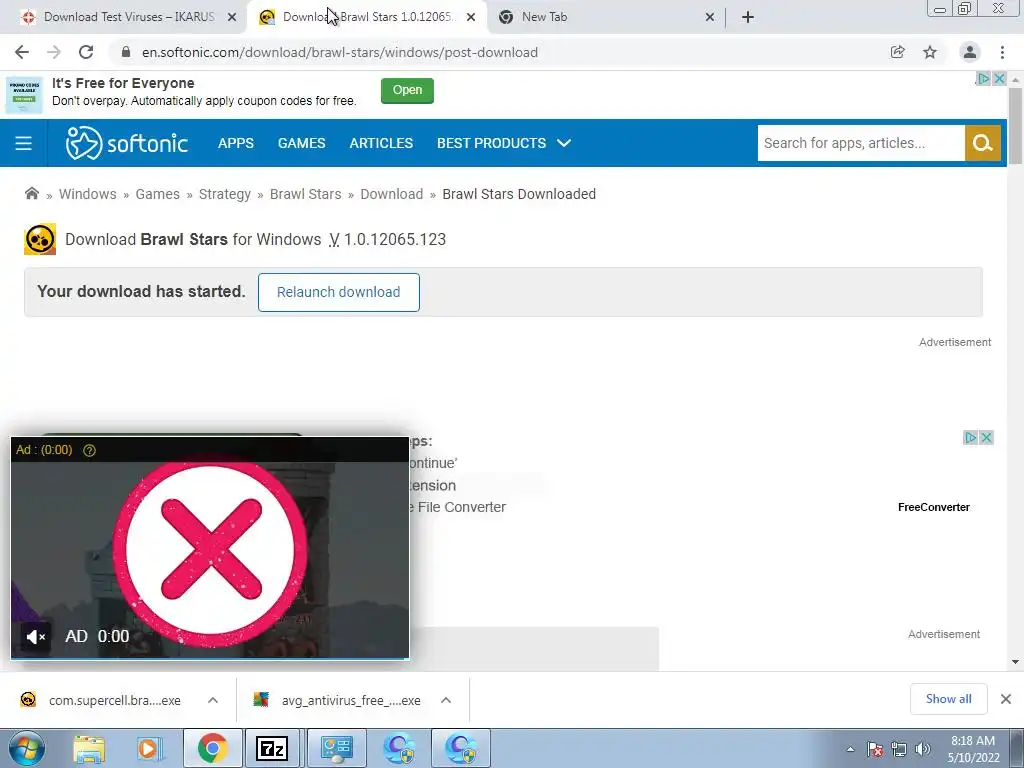The width and height of the screenshot is (1024, 768).
Task: Click the page vertical scrollbar thumb
Action: point(1015,125)
